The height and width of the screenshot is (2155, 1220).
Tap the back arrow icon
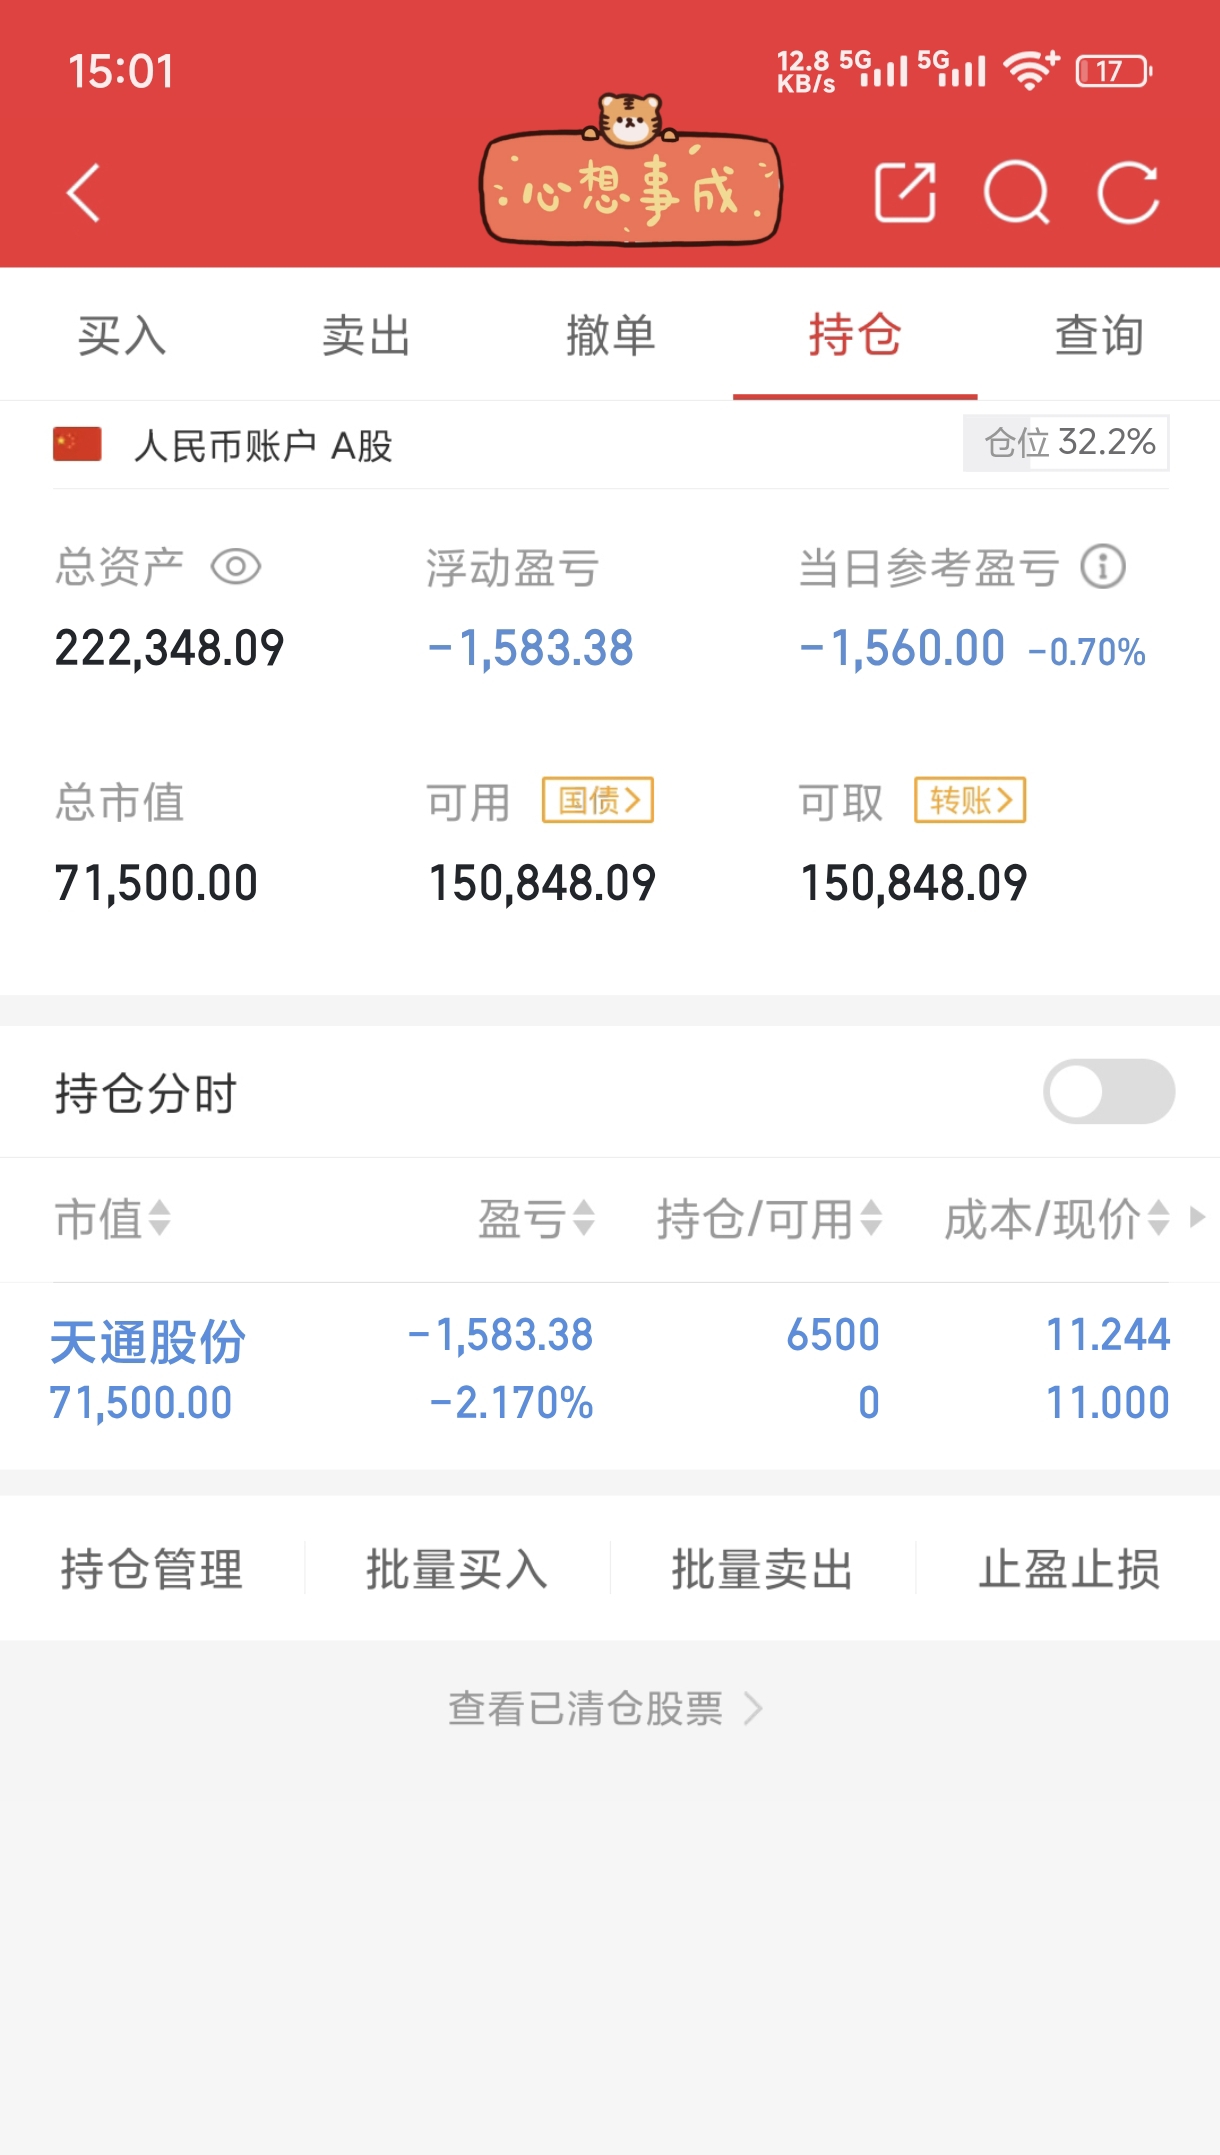click(84, 192)
